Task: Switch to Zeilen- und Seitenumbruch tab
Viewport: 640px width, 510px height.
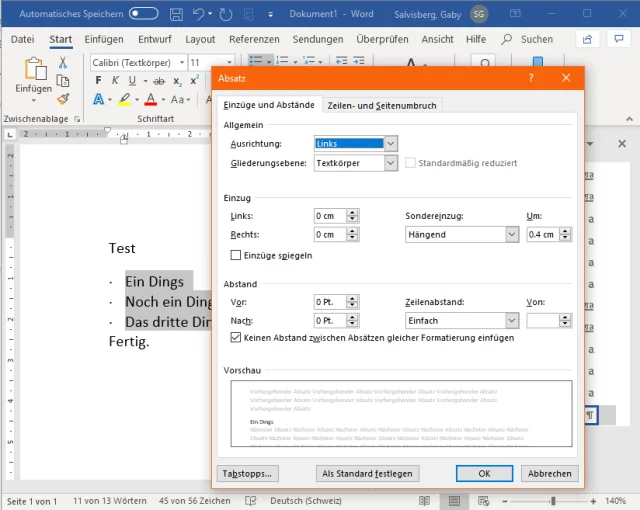Action: [x=382, y=106]
